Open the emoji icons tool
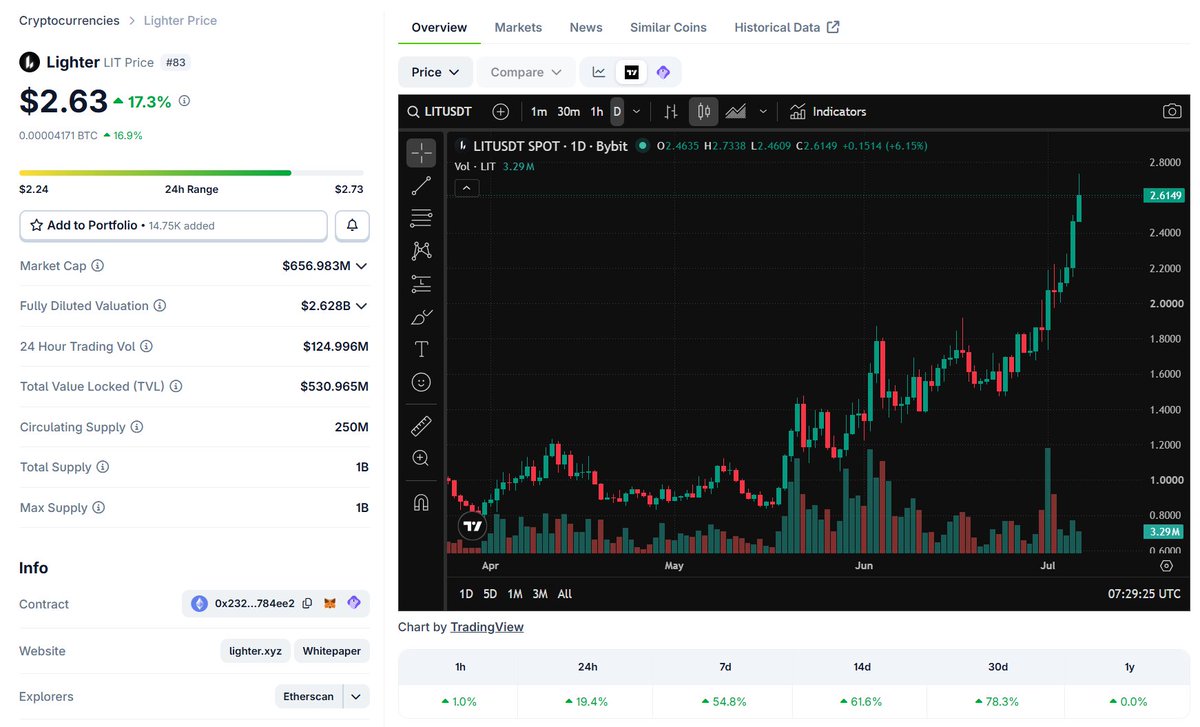The width and height of the screenshot is (1200, 727). (421, 382)
